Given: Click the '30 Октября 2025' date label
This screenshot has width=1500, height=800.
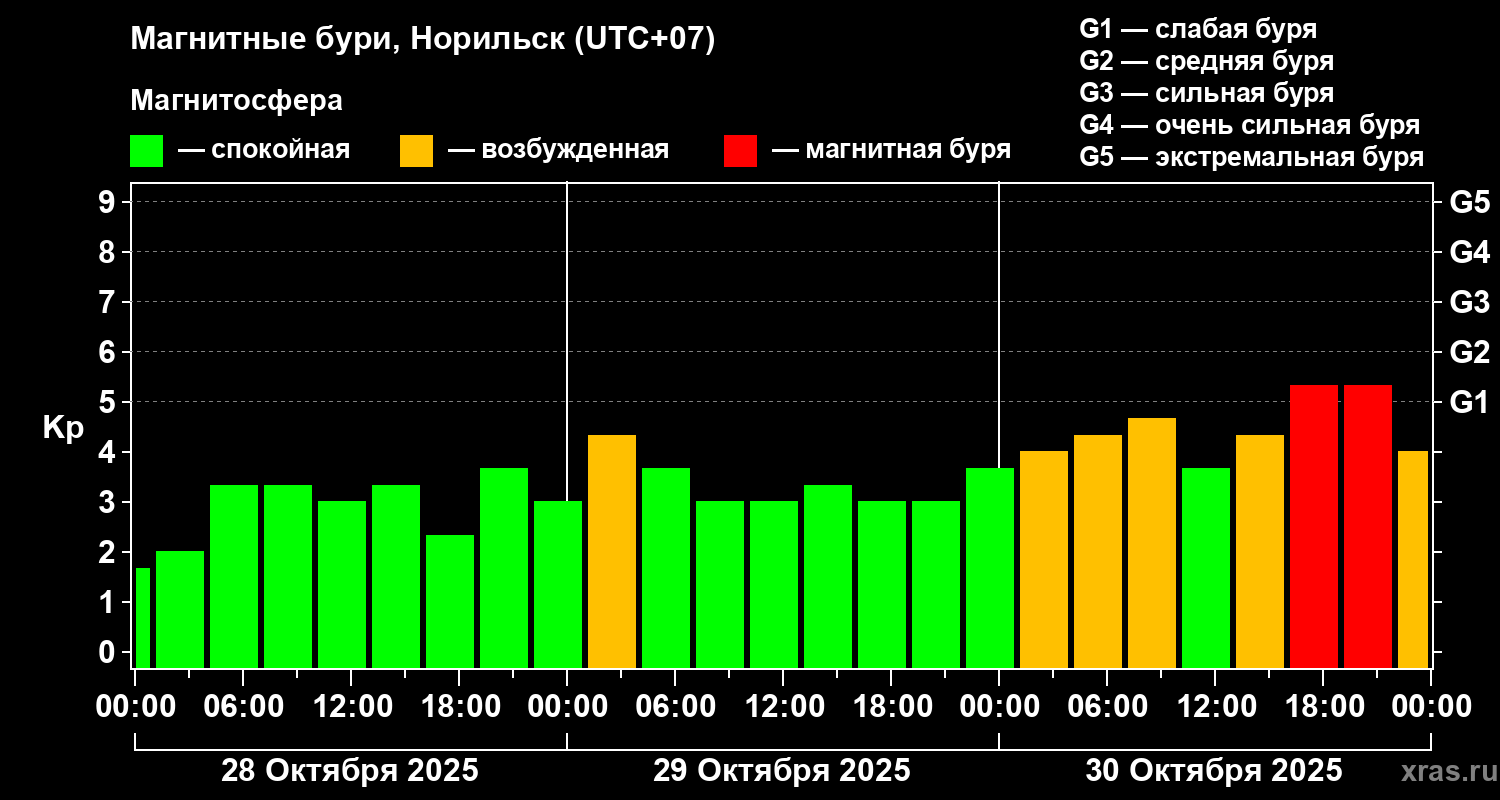Looking at the screenshot, I should coord(1214,771).
